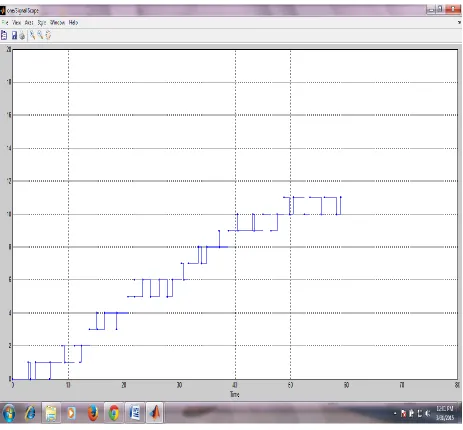The image size is (463, 430).
Task: Open the Axes menu
Action: coord(29,23)
